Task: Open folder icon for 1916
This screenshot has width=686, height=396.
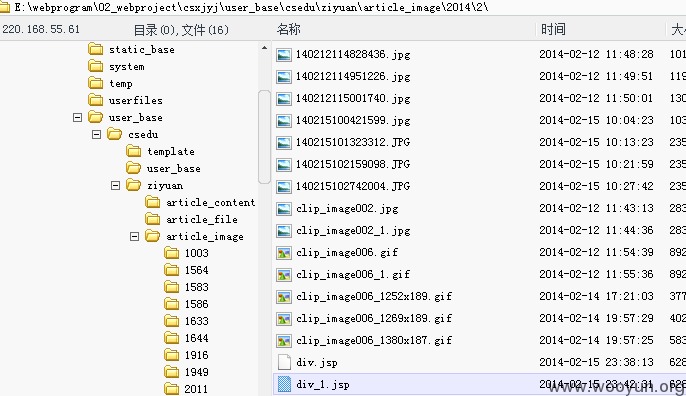Action: point(172,355)
